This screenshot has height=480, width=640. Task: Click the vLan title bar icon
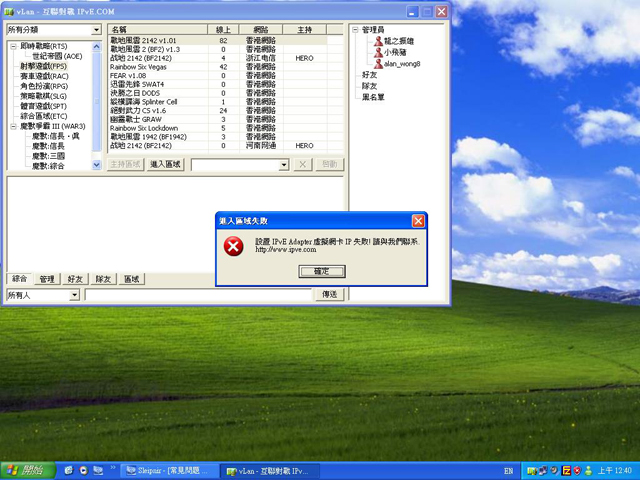coord(9,11)
